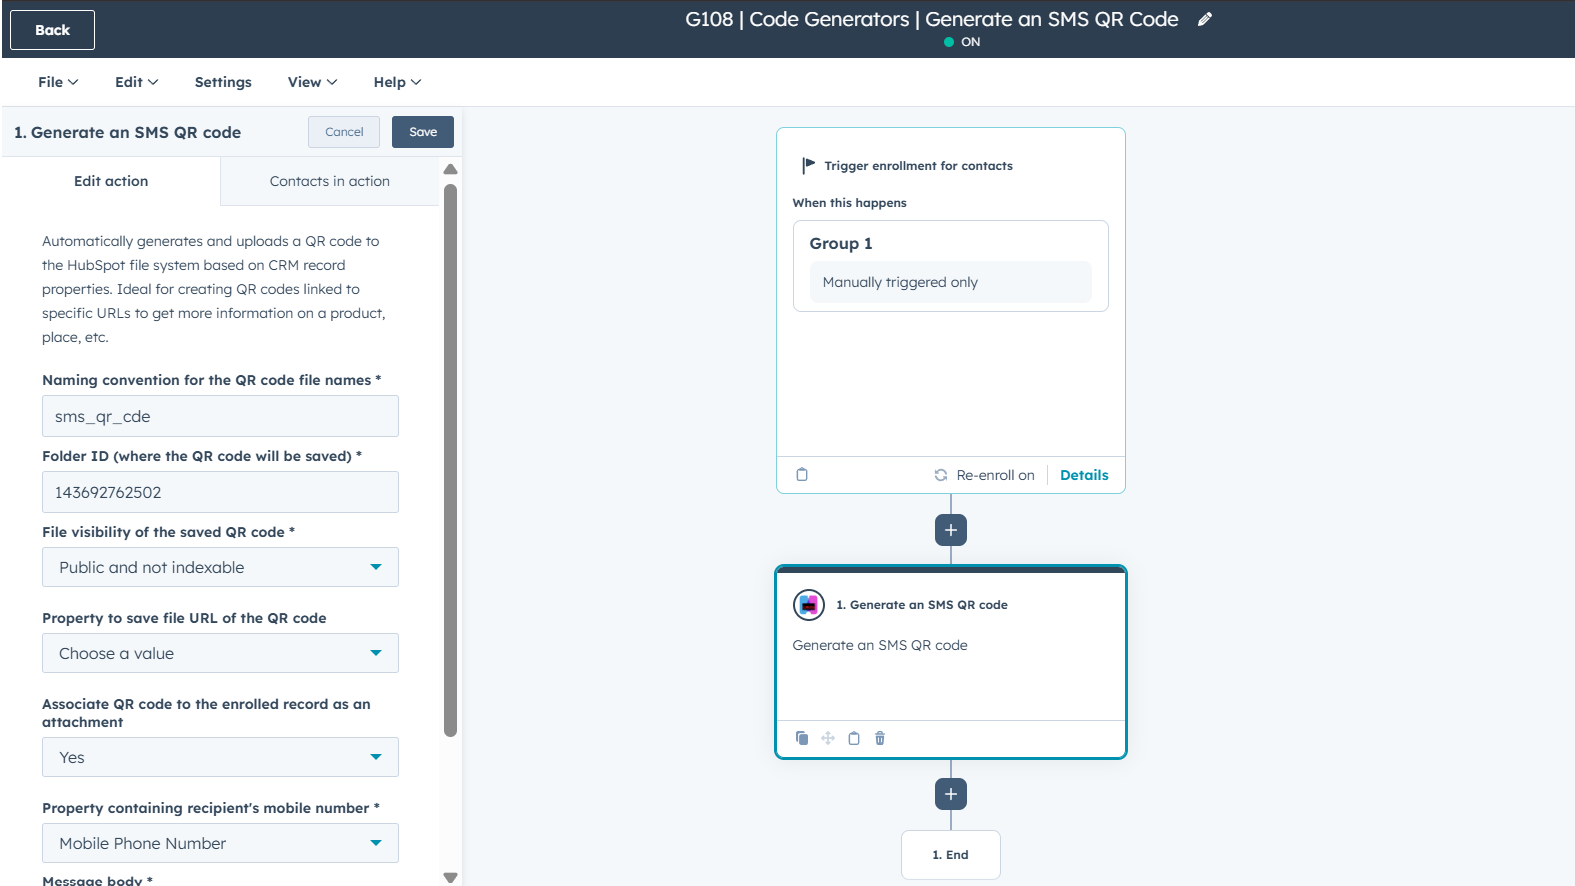Viewport: 1575px width, 886px height.
Task: Open the attachment association Yes dropdown
Action: coord(220,757)
